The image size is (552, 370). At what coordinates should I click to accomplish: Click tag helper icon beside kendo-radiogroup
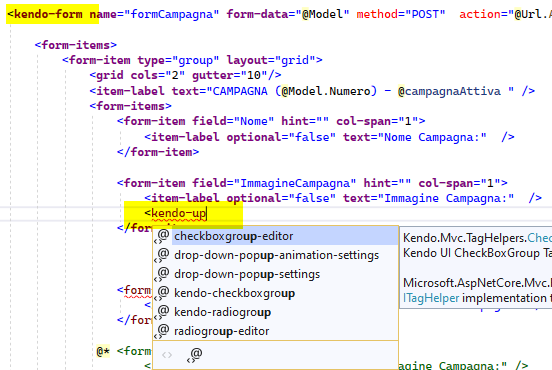162,312
